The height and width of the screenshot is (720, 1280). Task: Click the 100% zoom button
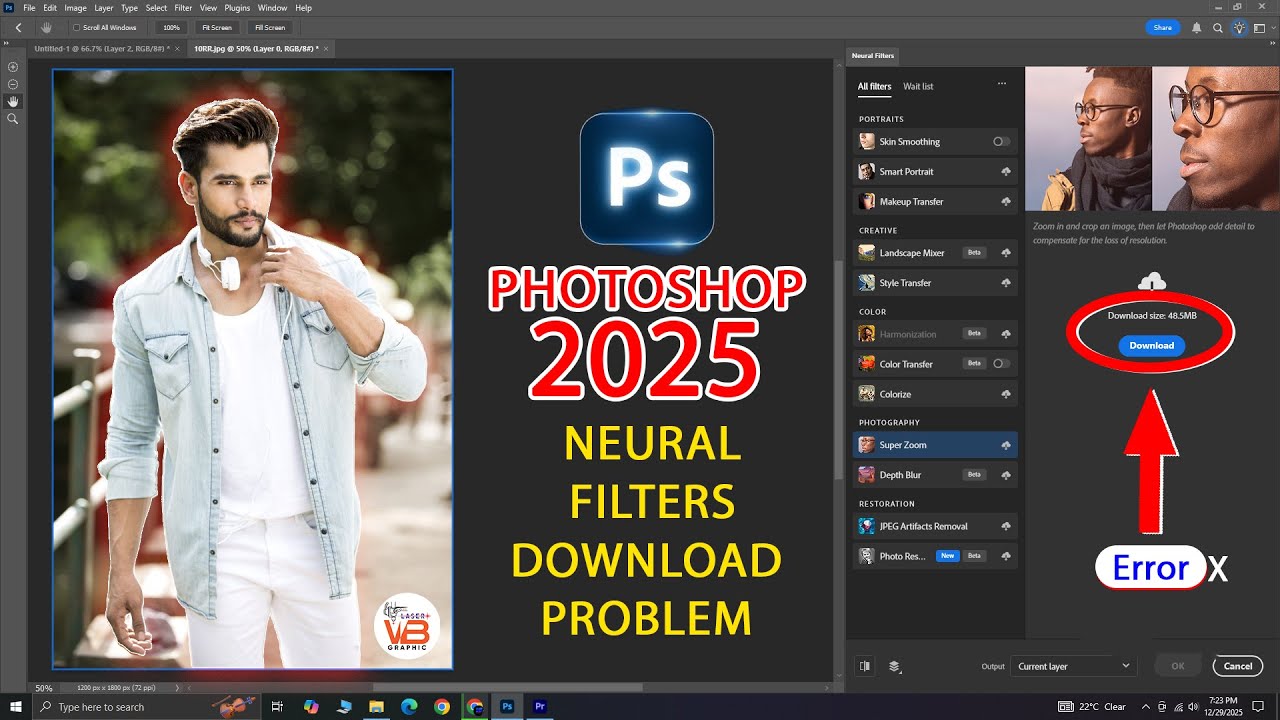172,28
